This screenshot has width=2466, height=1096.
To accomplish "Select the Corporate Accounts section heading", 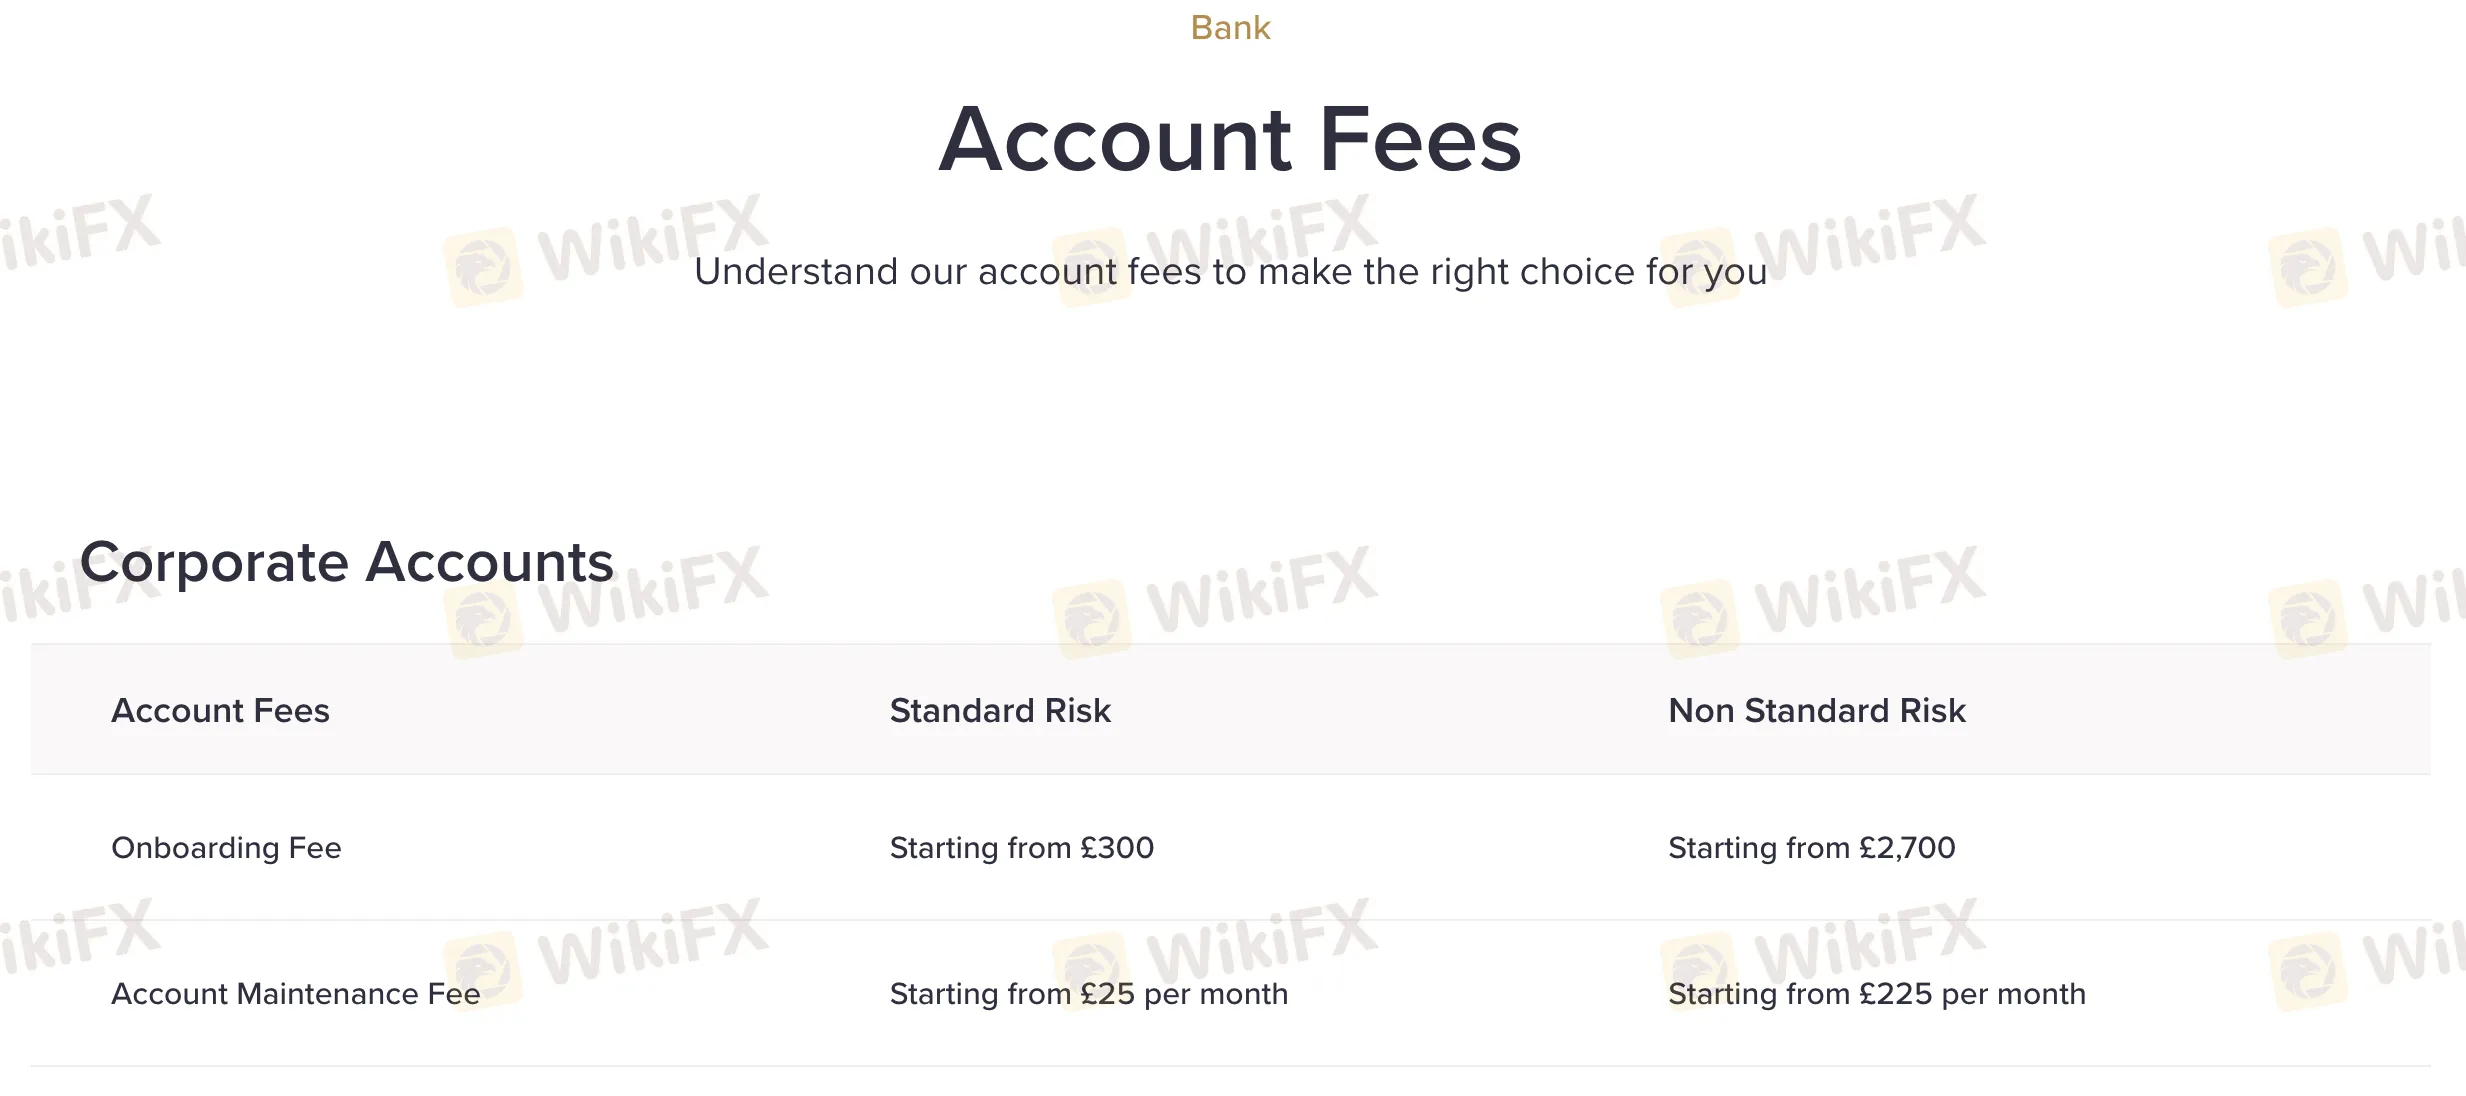I will pos(346,562).
